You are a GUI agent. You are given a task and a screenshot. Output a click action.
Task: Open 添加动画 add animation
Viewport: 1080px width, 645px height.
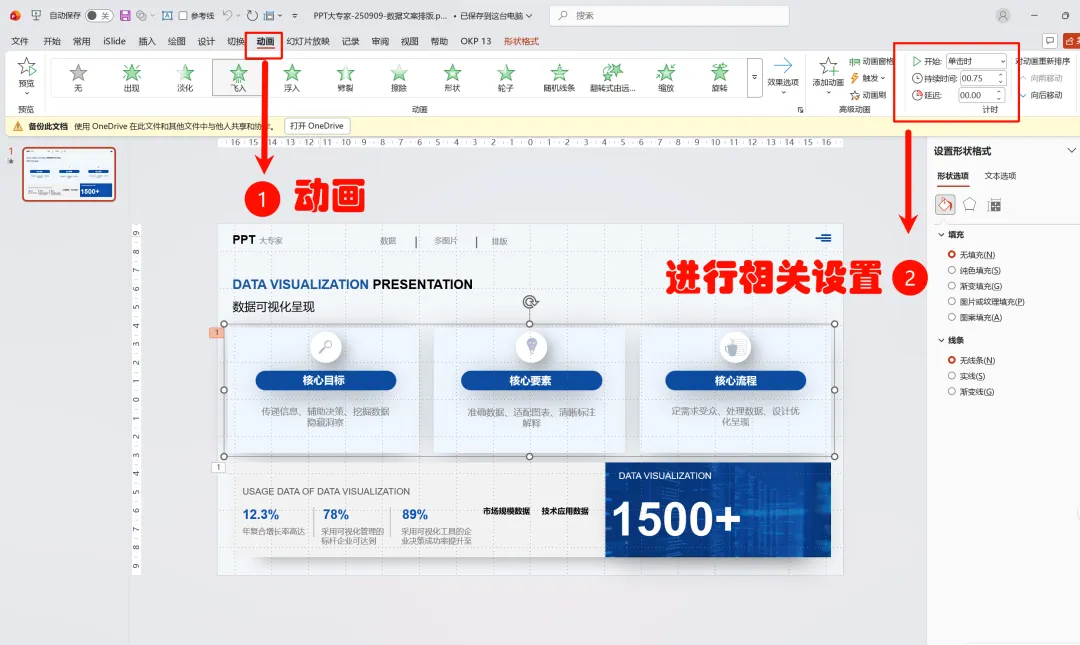tap(828, 76)
